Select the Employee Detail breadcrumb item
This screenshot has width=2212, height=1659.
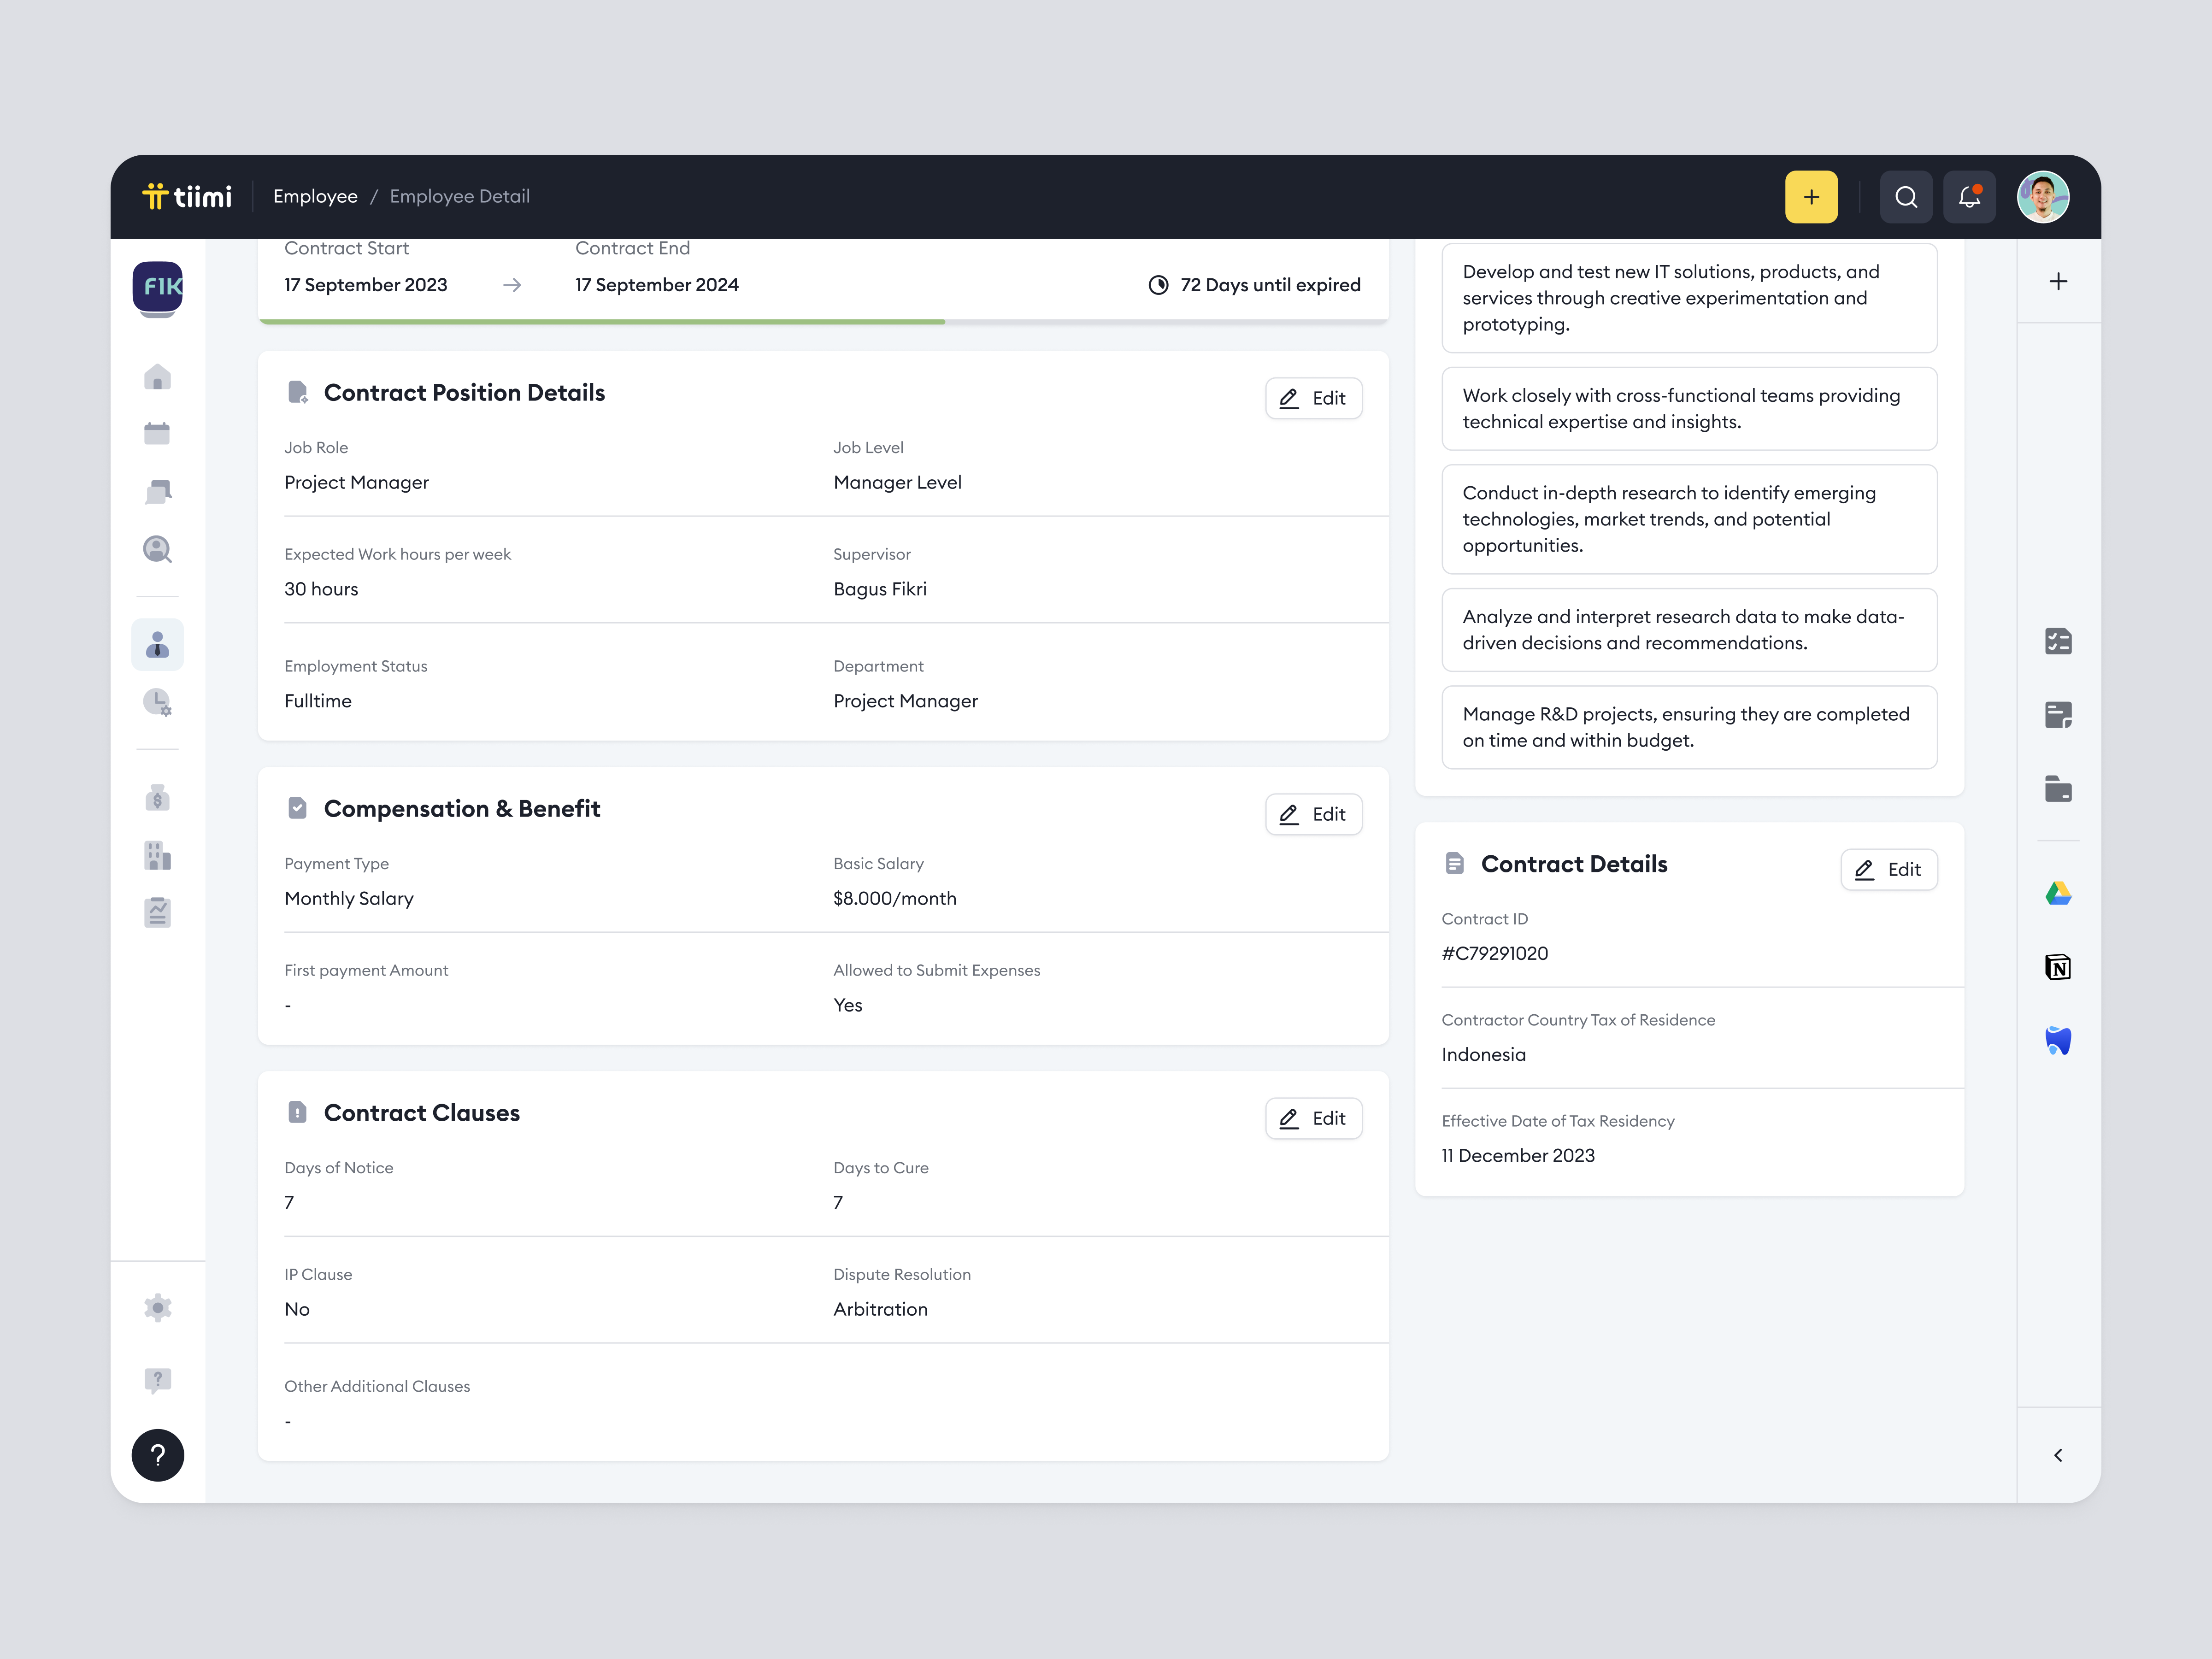pos(459,196)
